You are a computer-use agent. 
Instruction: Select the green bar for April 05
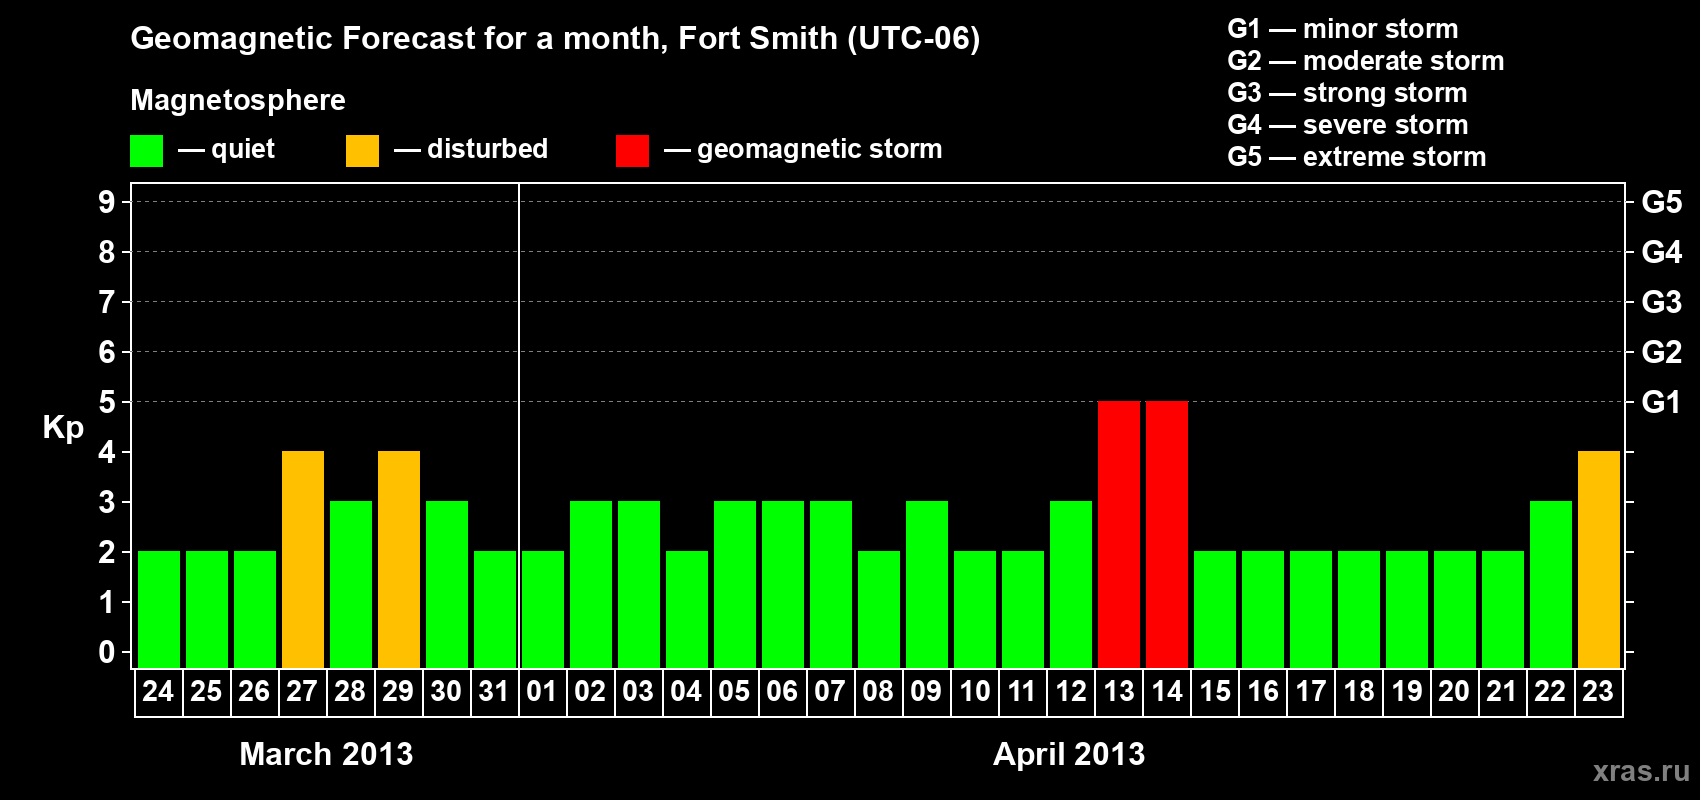click(x=735, y=584)
